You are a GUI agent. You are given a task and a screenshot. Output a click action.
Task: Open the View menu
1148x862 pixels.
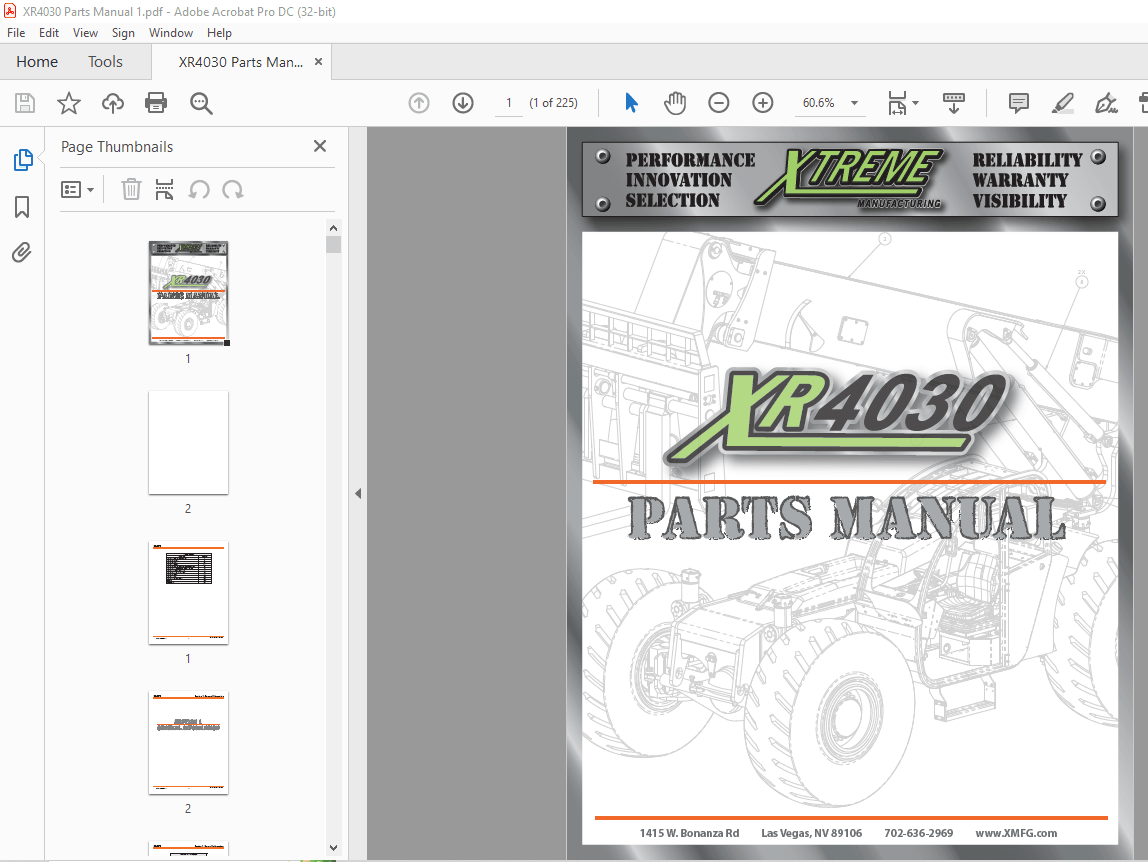[x=85, y=32]
